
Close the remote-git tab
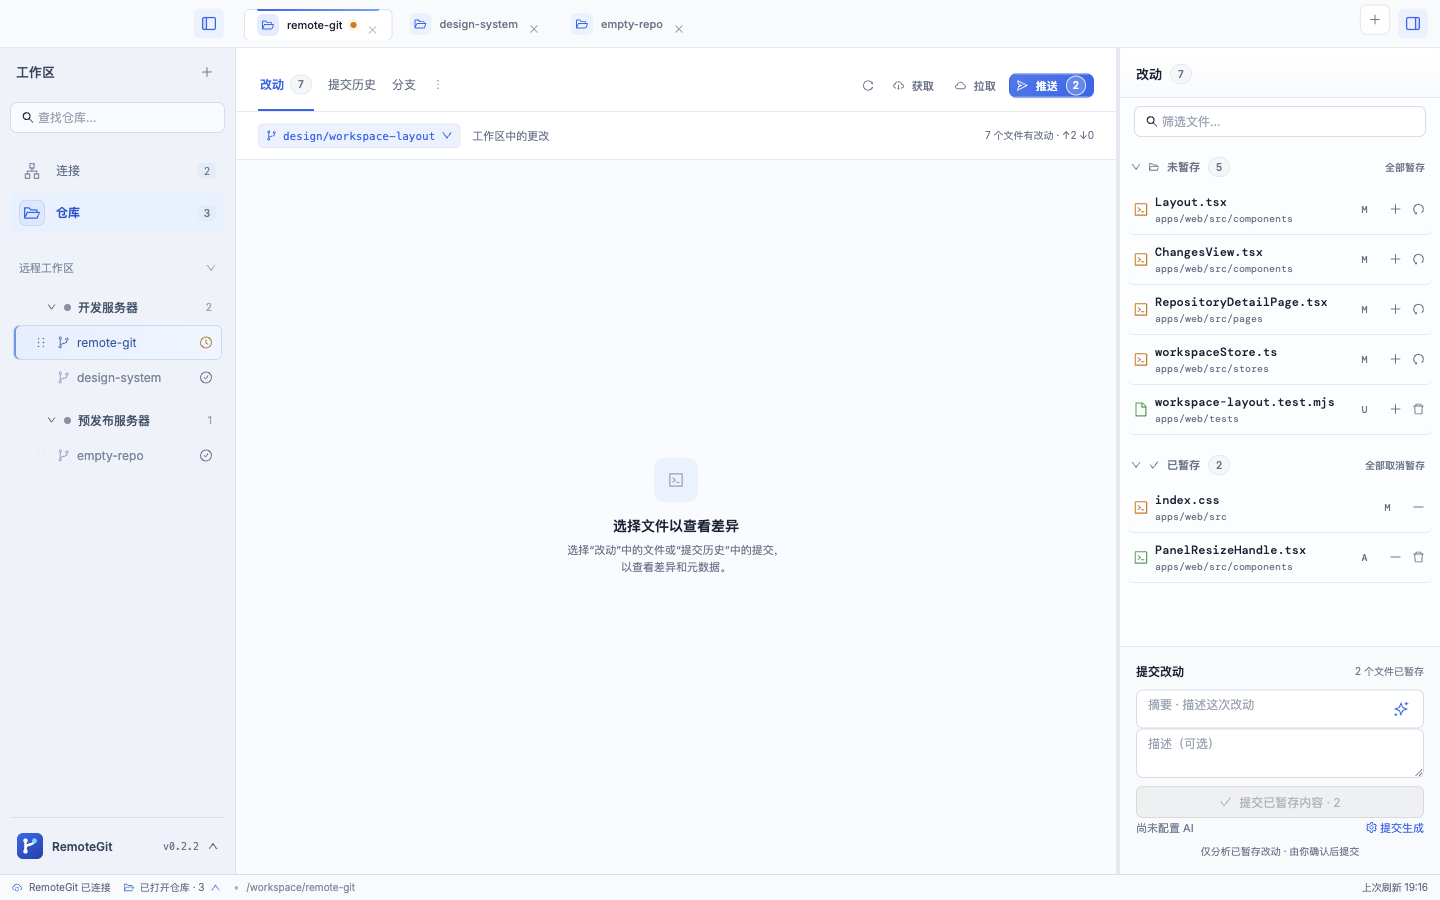click(372, 30)
